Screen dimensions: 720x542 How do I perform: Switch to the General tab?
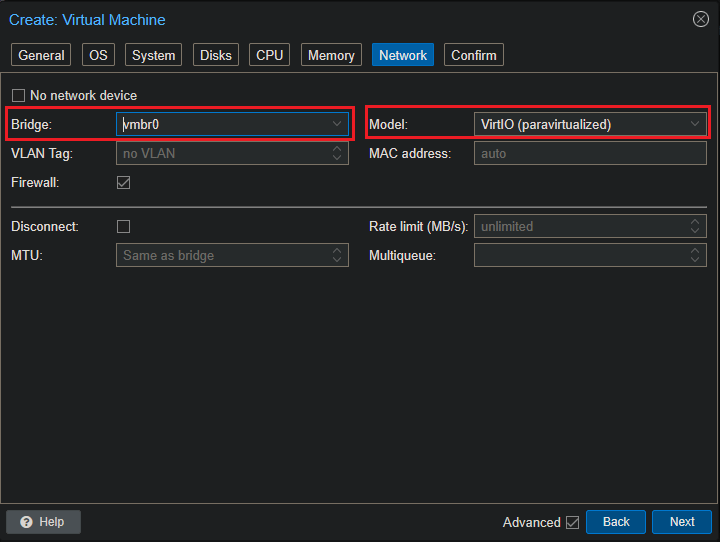pos(41,55)
